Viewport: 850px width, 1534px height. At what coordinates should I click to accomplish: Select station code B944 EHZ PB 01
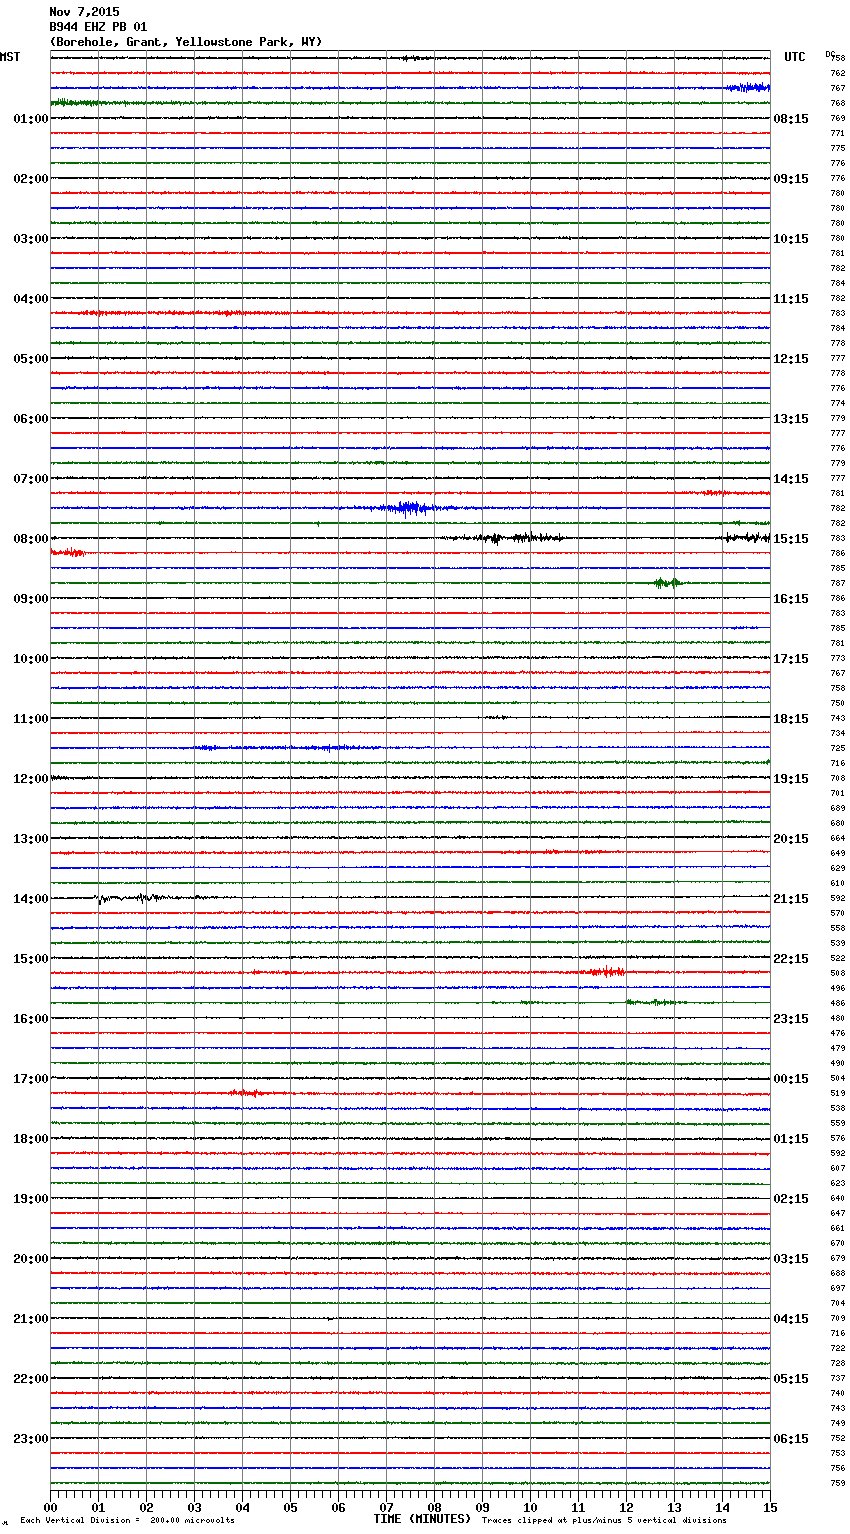point(98,27)
